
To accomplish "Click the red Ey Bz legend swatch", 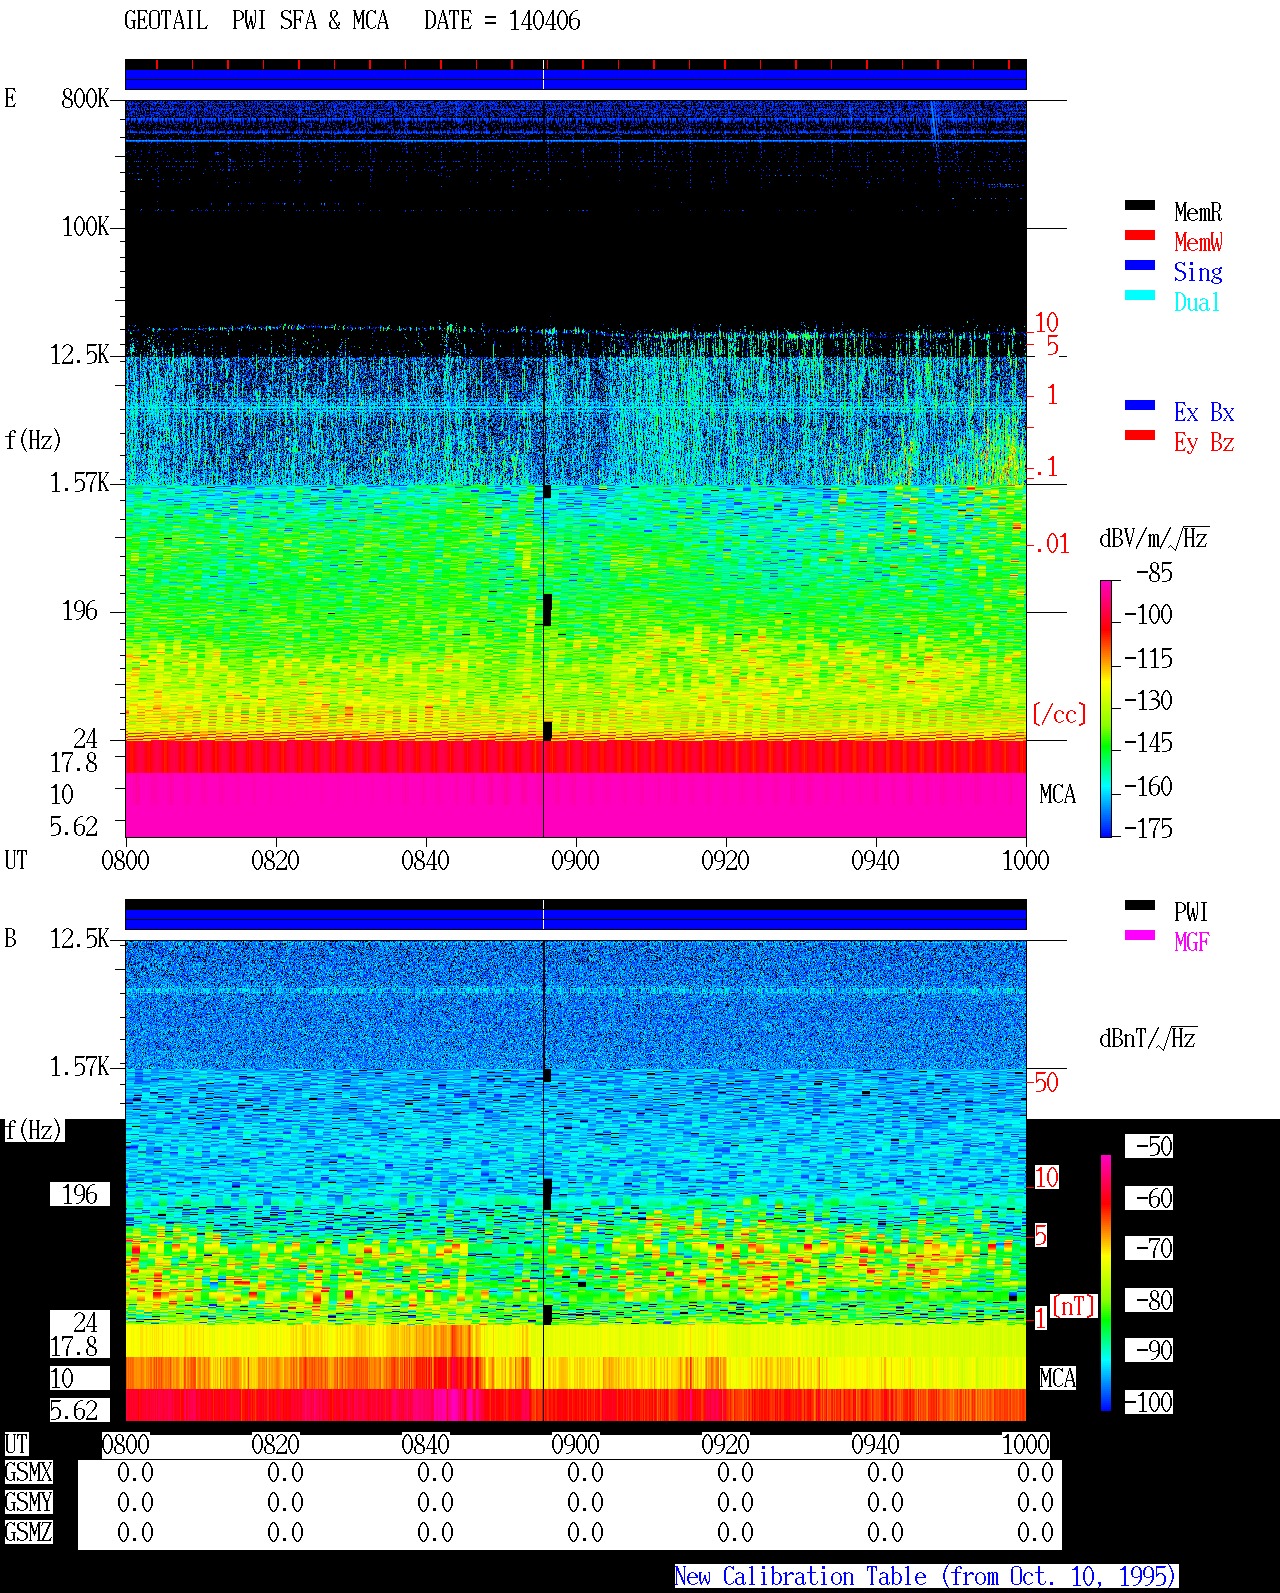I will coord(1140,435).
